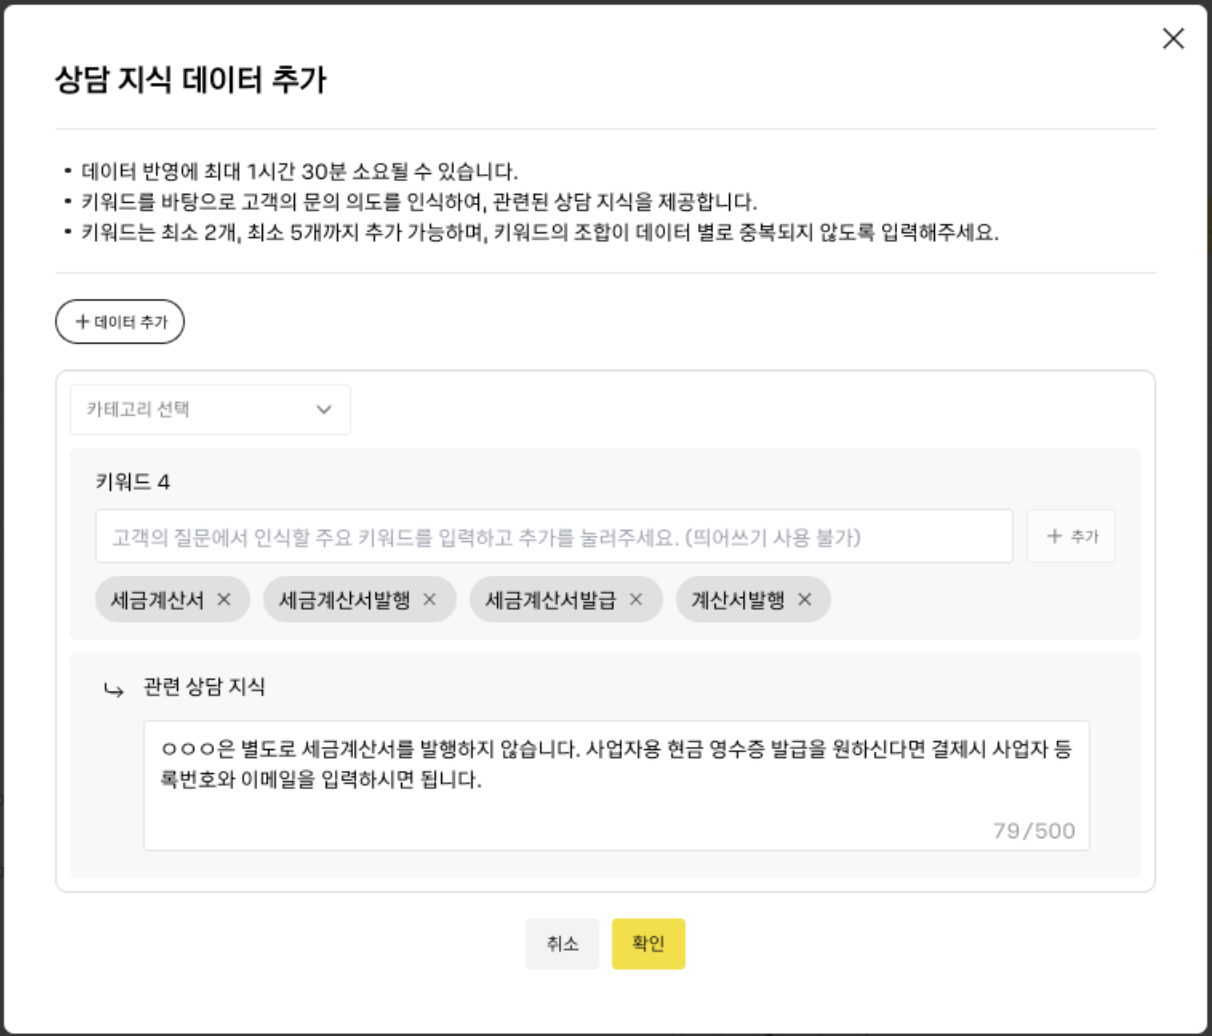The image size is (1212, 1036).
Task: Delete the 세금계산서발행 keyword chip
Action: click(x=432, y=599)
